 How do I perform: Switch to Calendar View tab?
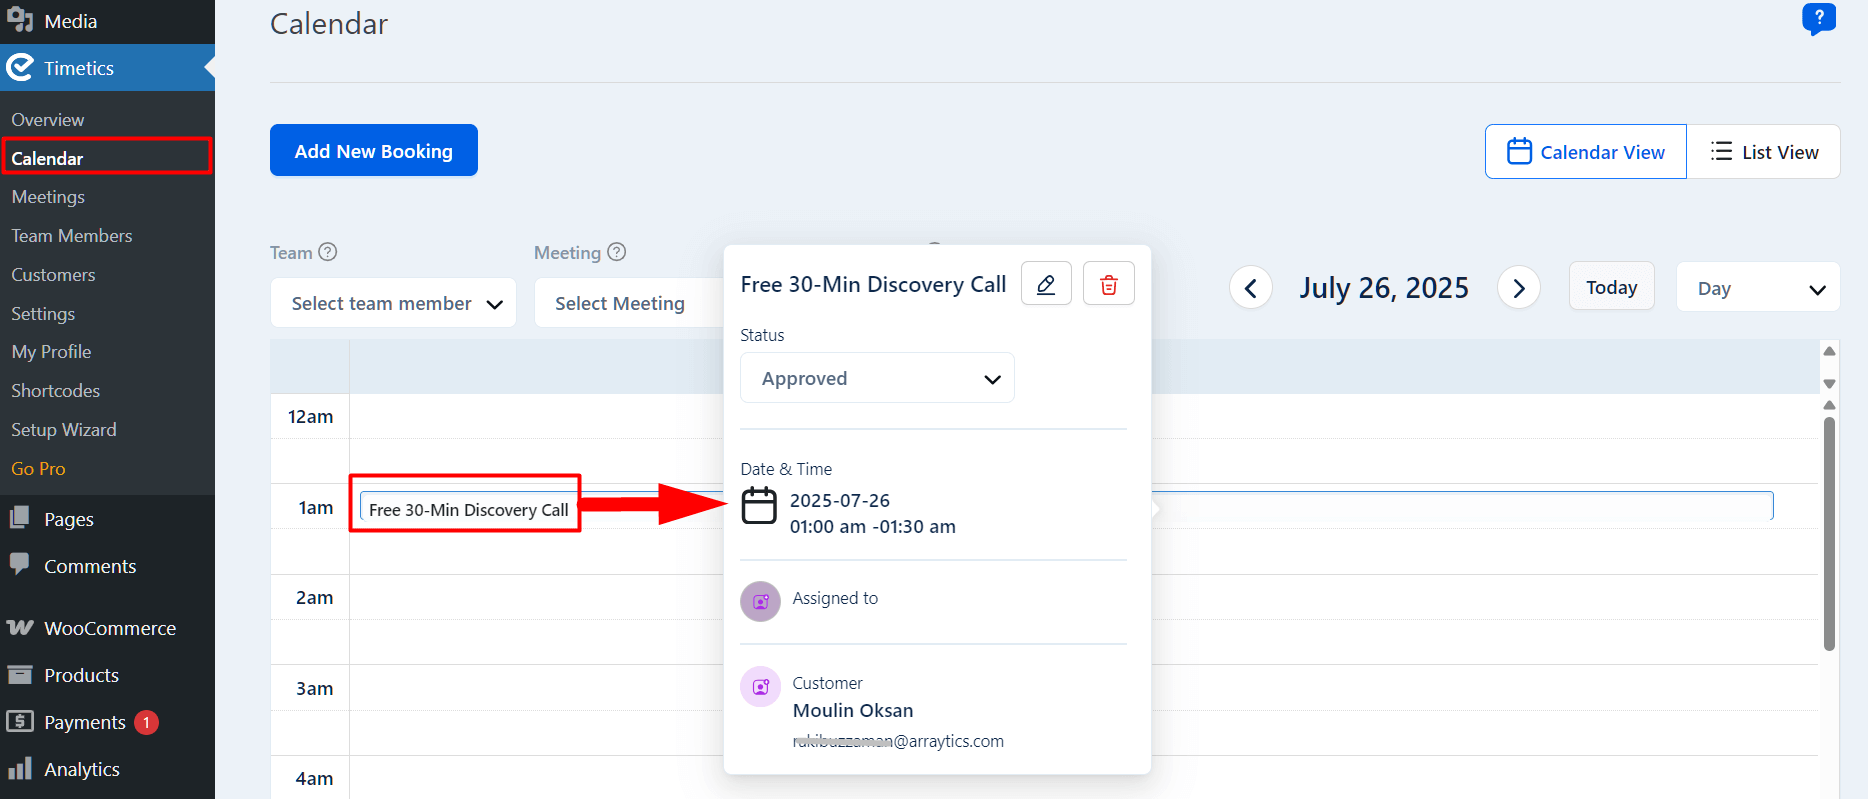(x=1586, y=152)
